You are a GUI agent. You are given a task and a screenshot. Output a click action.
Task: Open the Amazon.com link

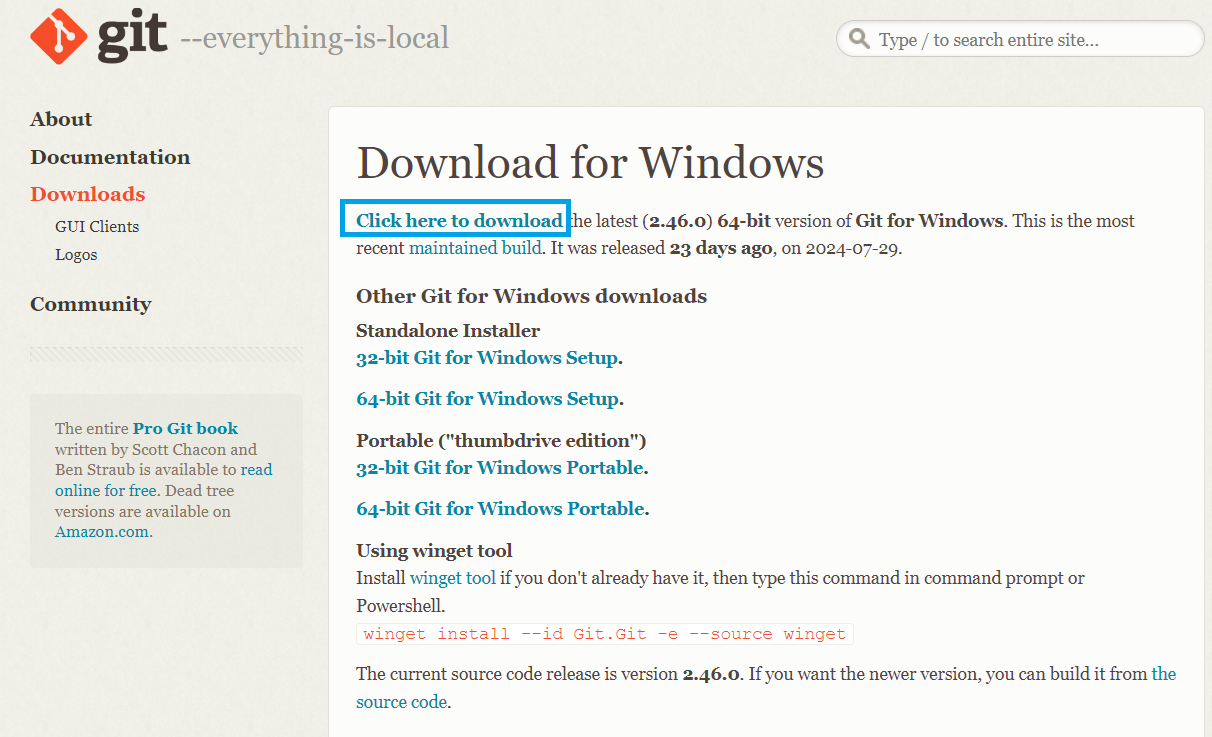[102, 532]
